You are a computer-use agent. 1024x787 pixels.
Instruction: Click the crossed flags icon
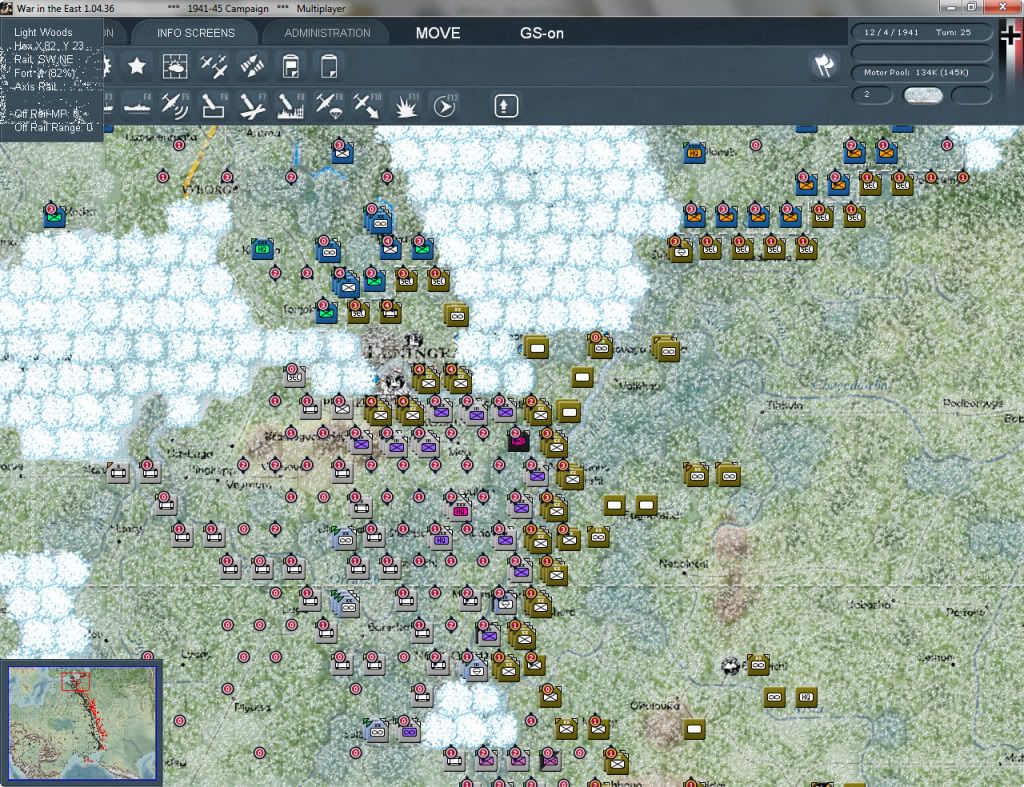(x=824, y=65)
